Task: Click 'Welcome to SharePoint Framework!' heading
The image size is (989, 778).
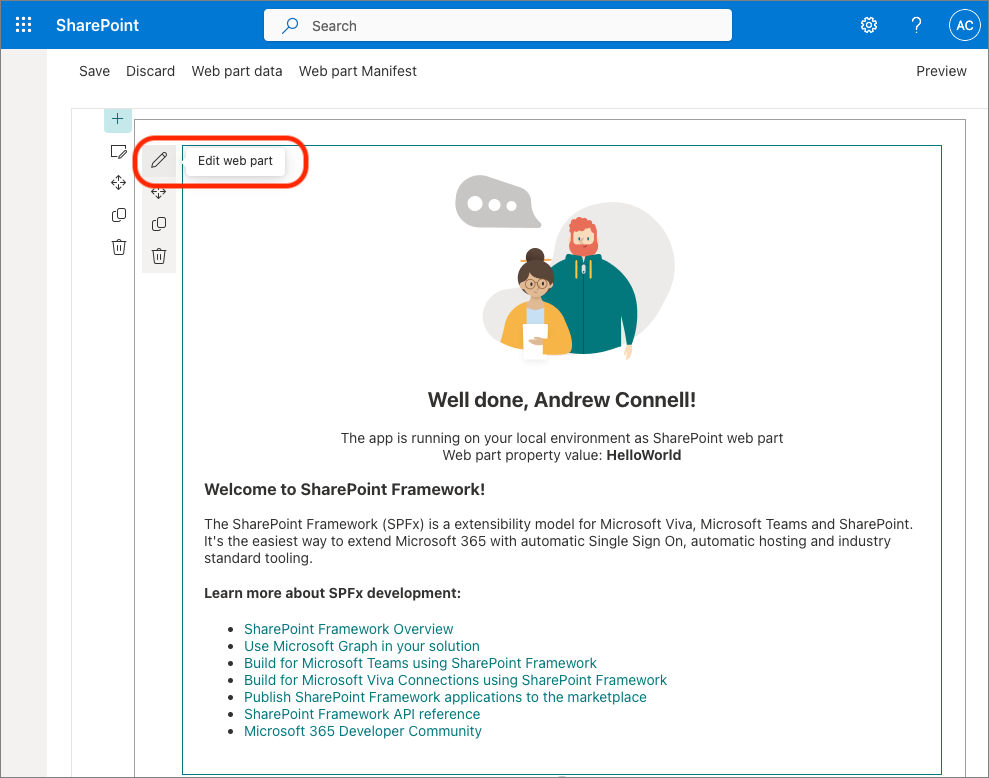Action: [344, 490]
